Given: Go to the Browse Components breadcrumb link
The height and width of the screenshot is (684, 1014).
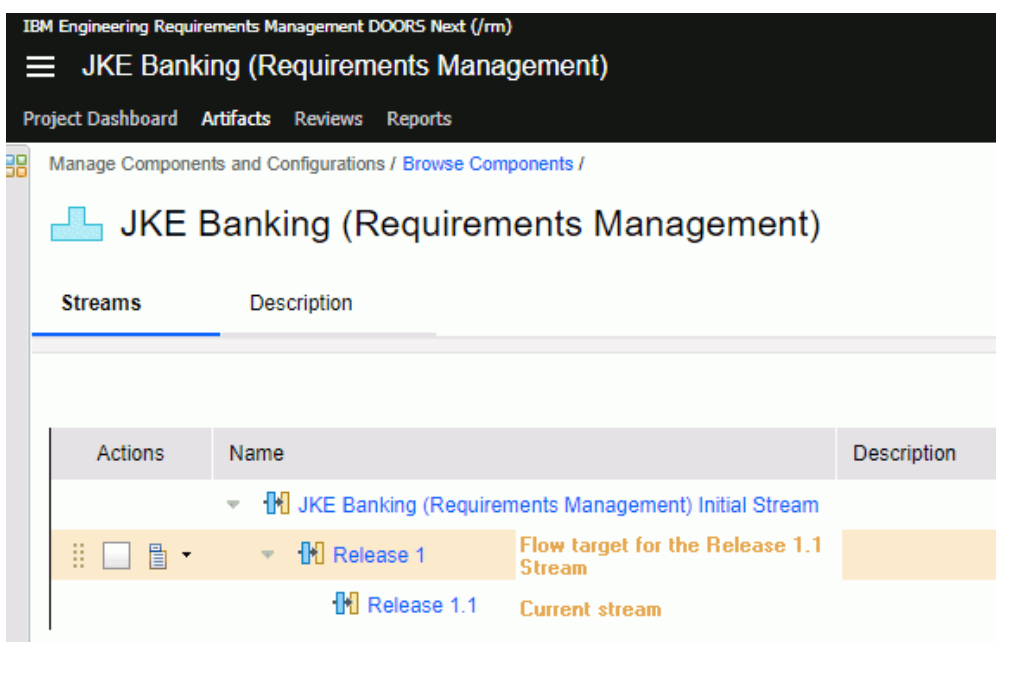Looking at the screenshot, I should point(487,164).
